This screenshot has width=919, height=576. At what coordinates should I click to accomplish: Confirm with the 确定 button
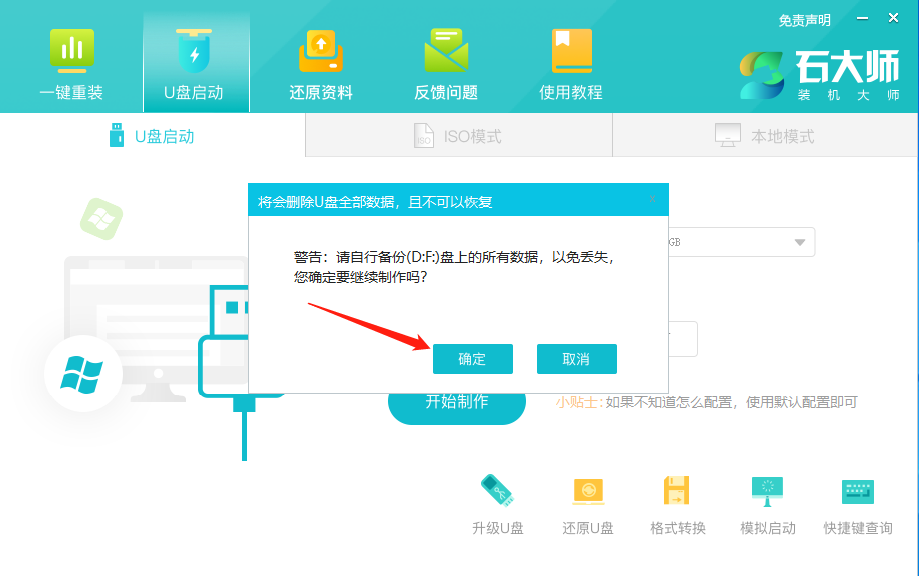(473, 358)
